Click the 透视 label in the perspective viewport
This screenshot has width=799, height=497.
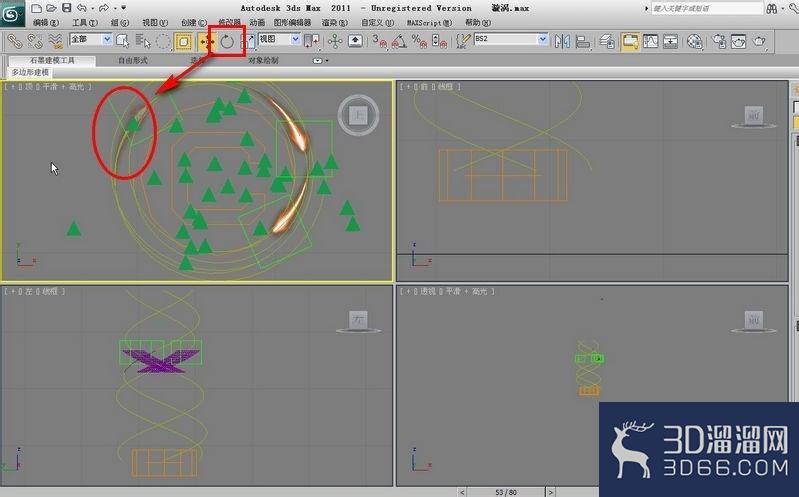pos(428,292)
